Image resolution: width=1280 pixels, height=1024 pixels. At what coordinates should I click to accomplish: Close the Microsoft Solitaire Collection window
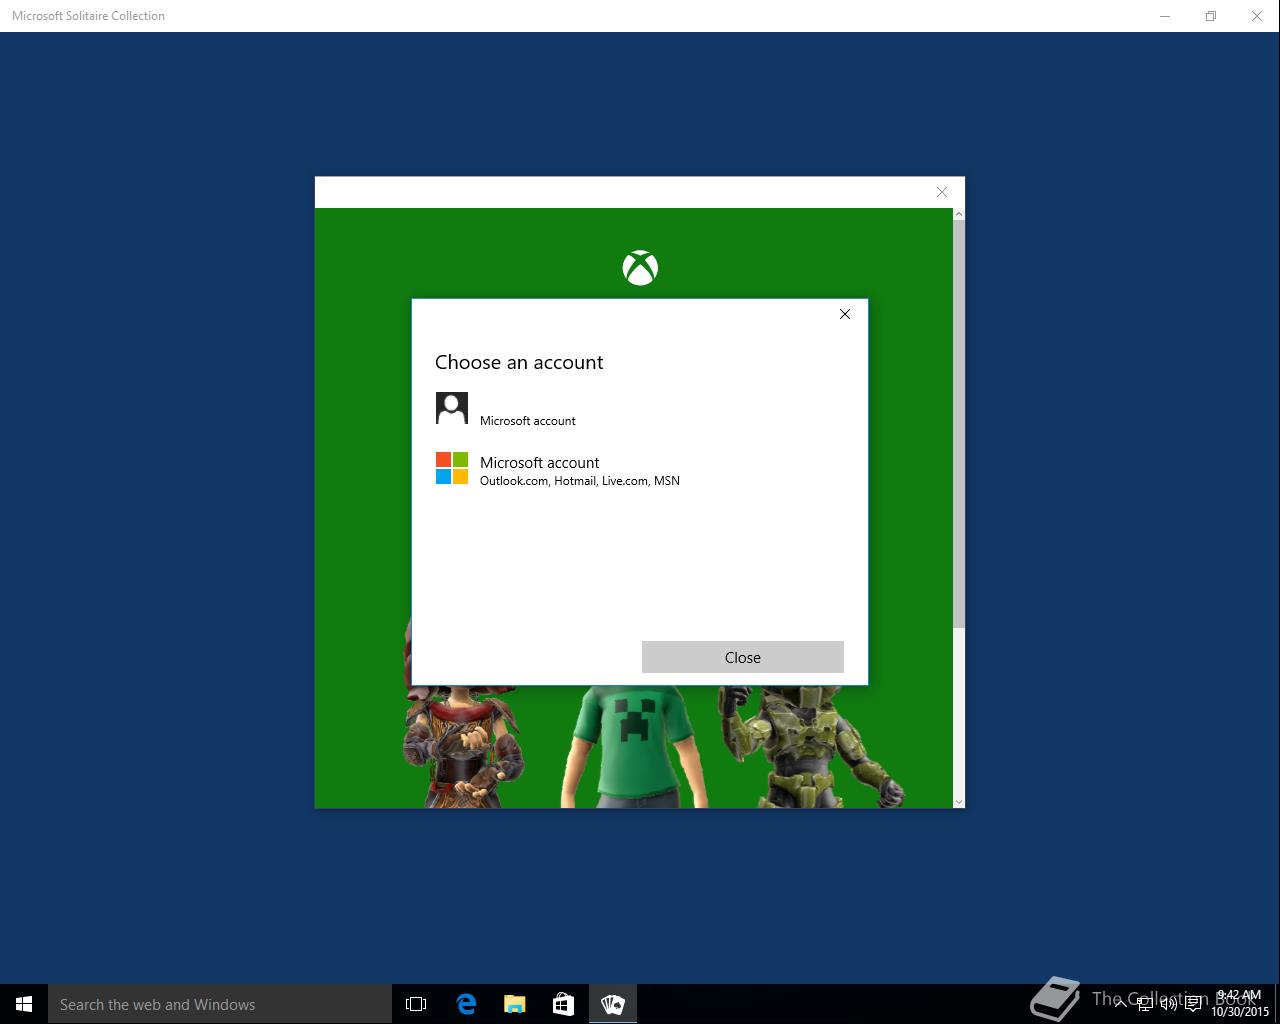click(1257, 16)
